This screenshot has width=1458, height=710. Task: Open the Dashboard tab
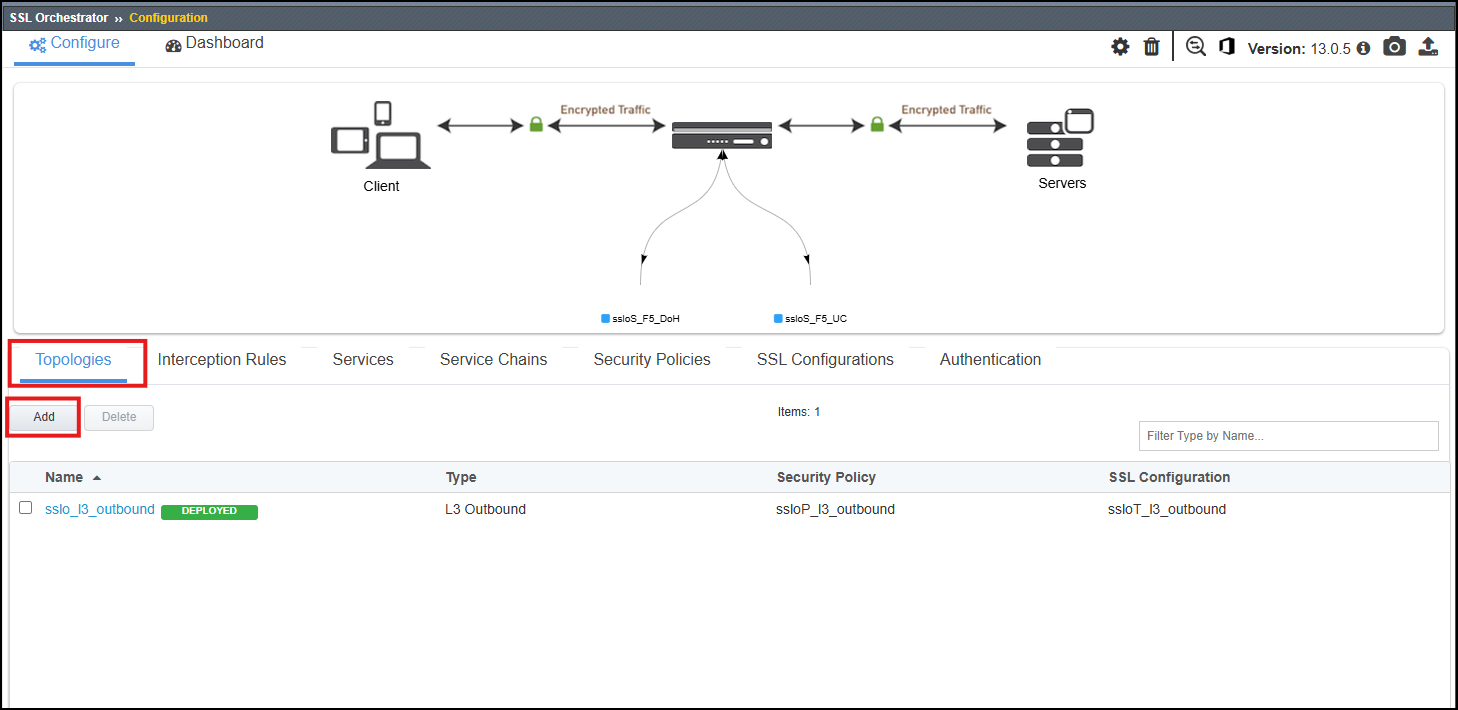215,43
